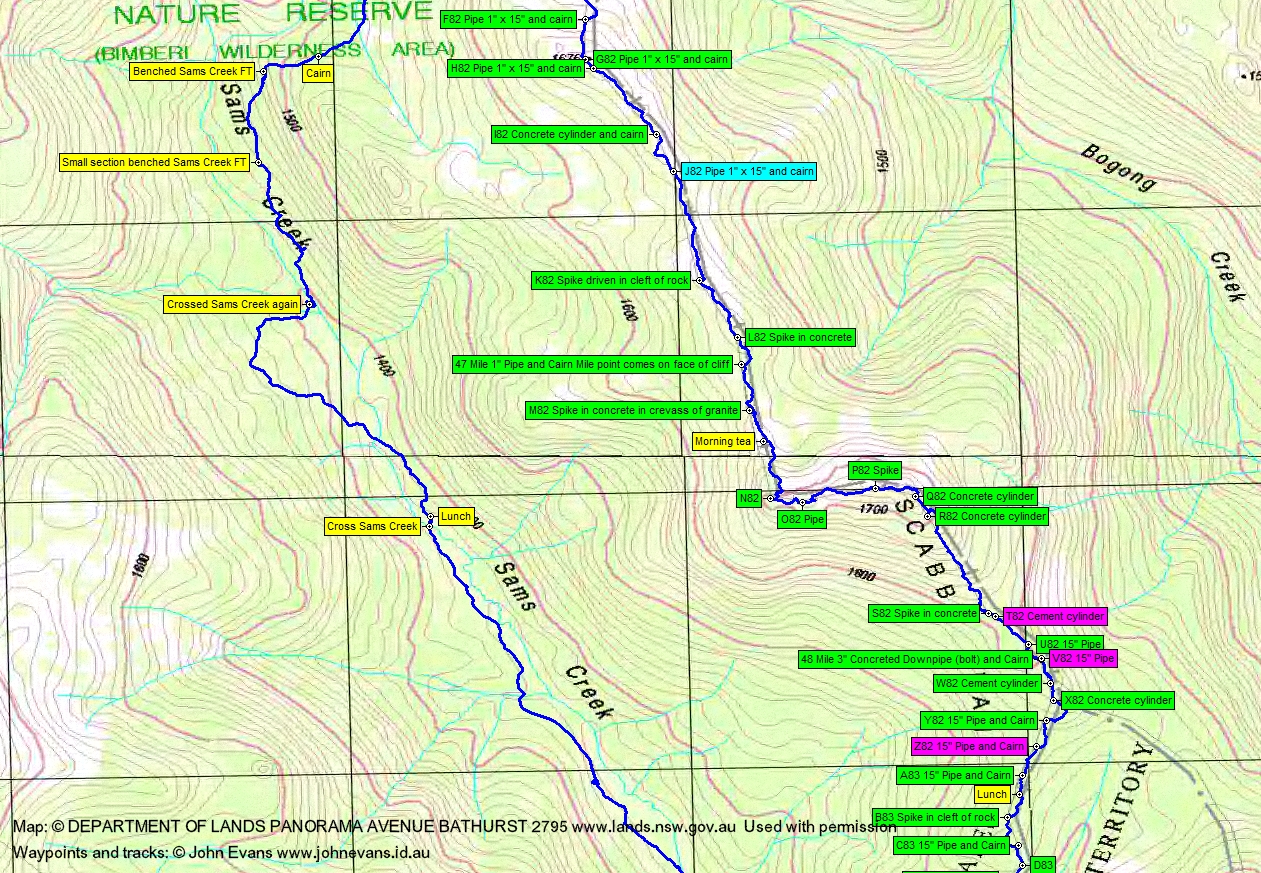
Task: Click the 'D83' waypoint label
Action: click(1043, 865)
